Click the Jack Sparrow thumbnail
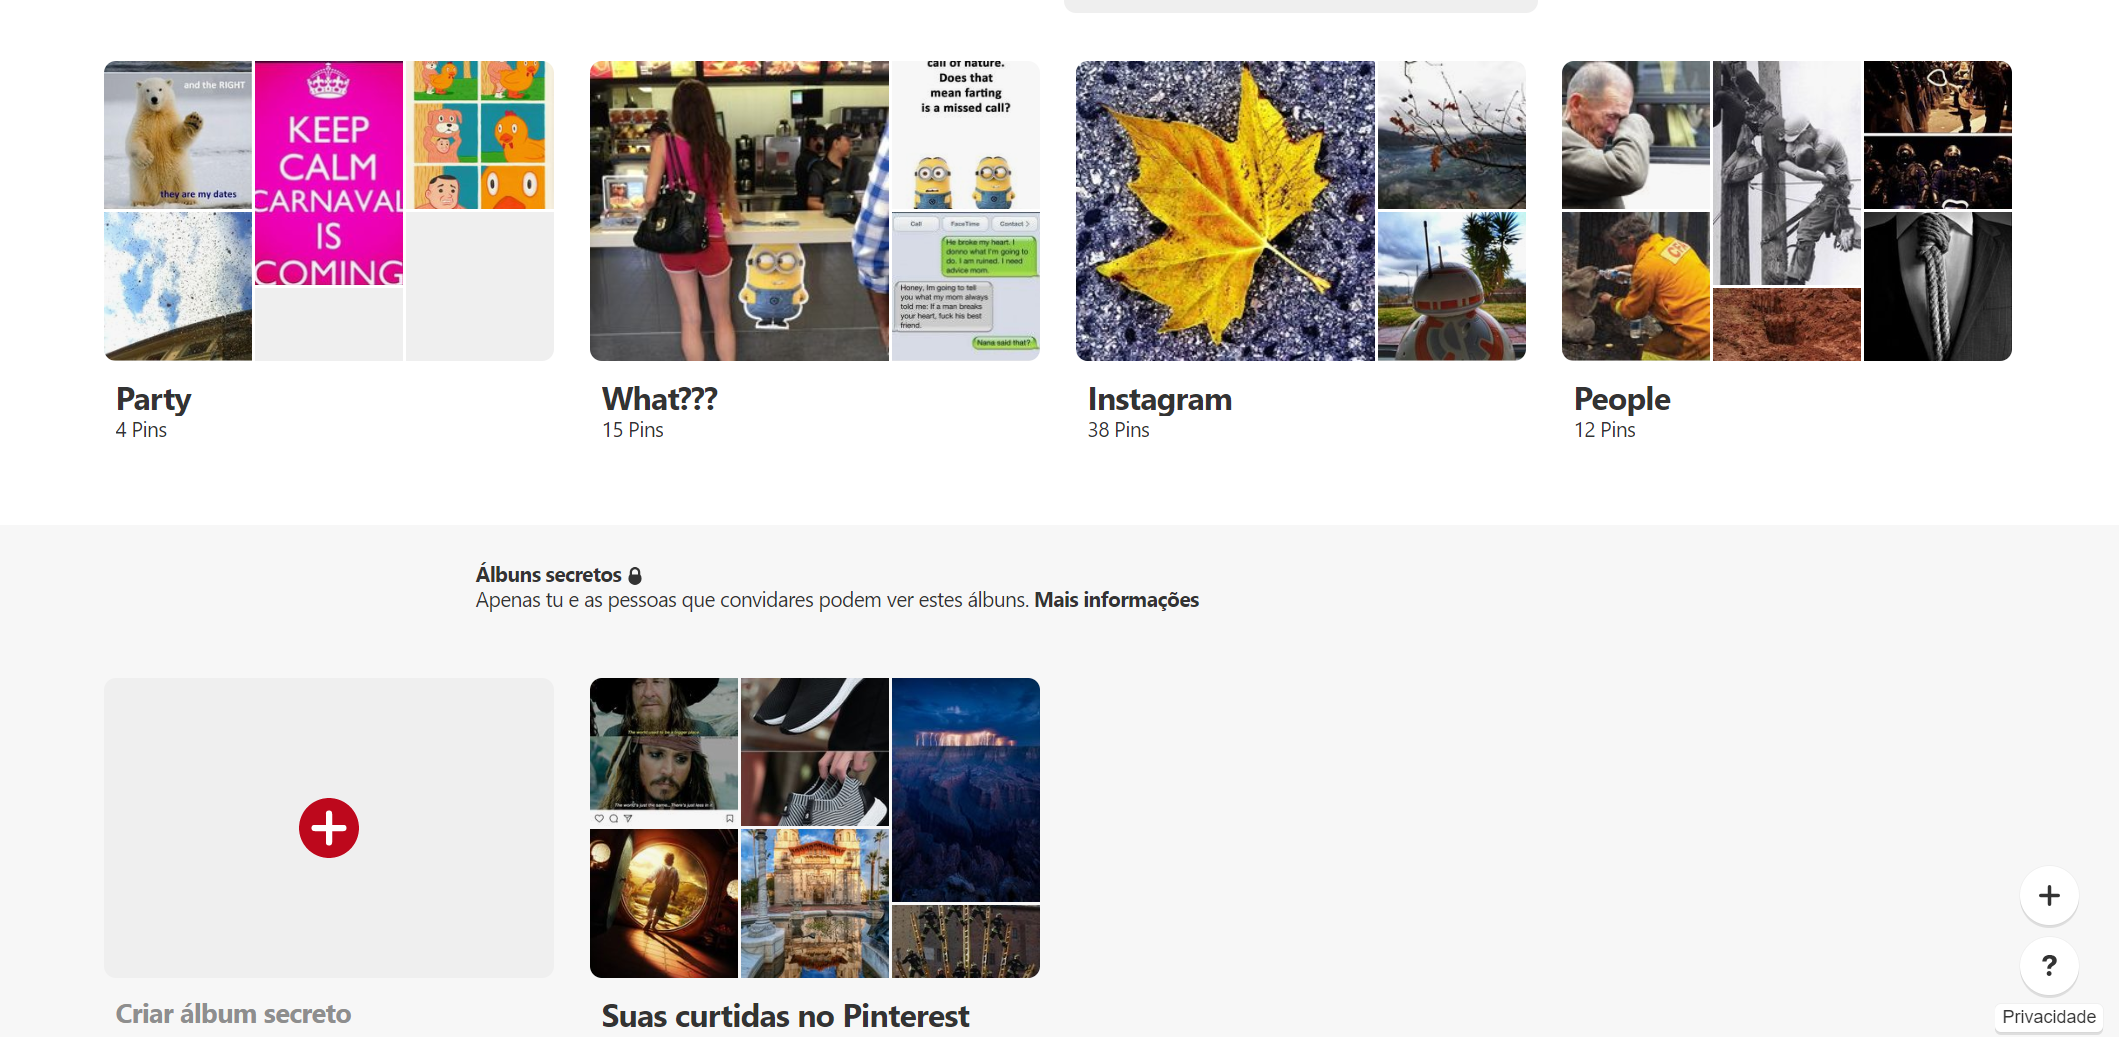 (x=664, y=752)
